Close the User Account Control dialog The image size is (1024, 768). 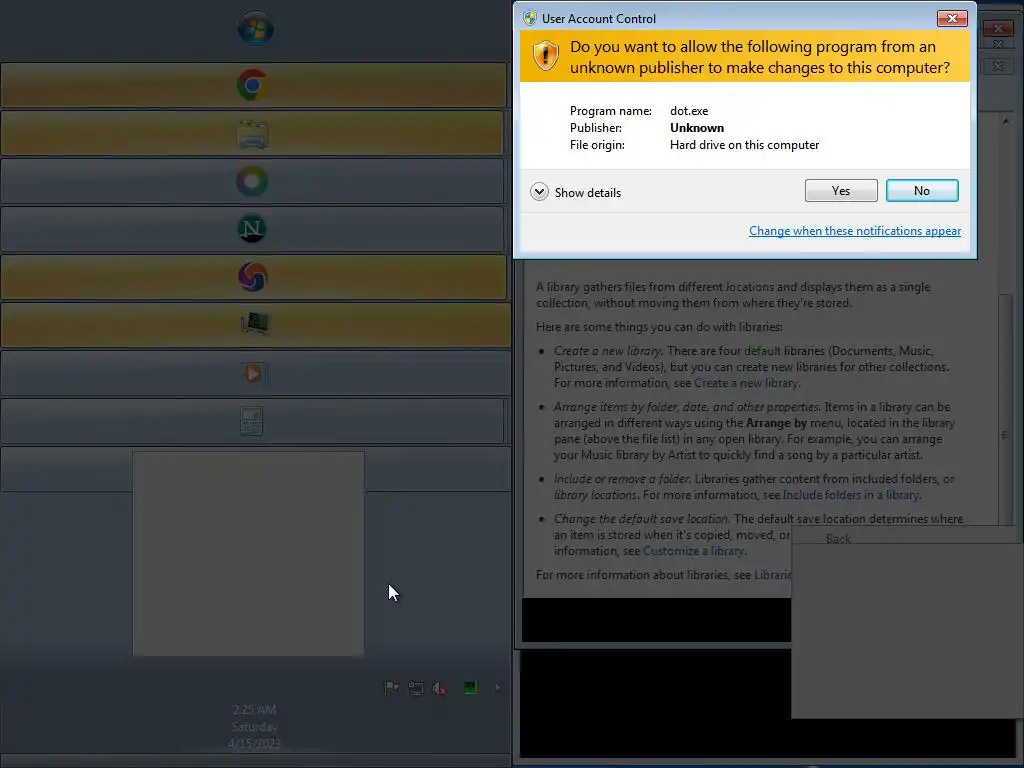point(952,18)
